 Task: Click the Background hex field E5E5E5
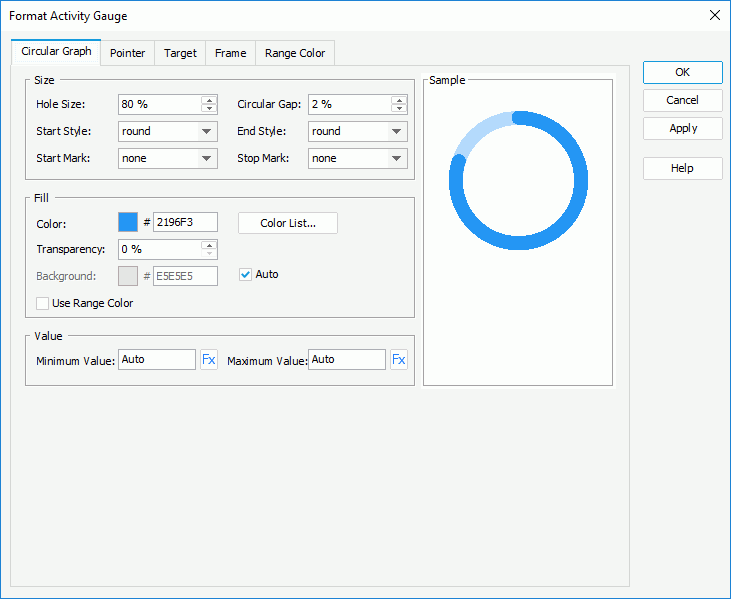[x=185, y=276]
